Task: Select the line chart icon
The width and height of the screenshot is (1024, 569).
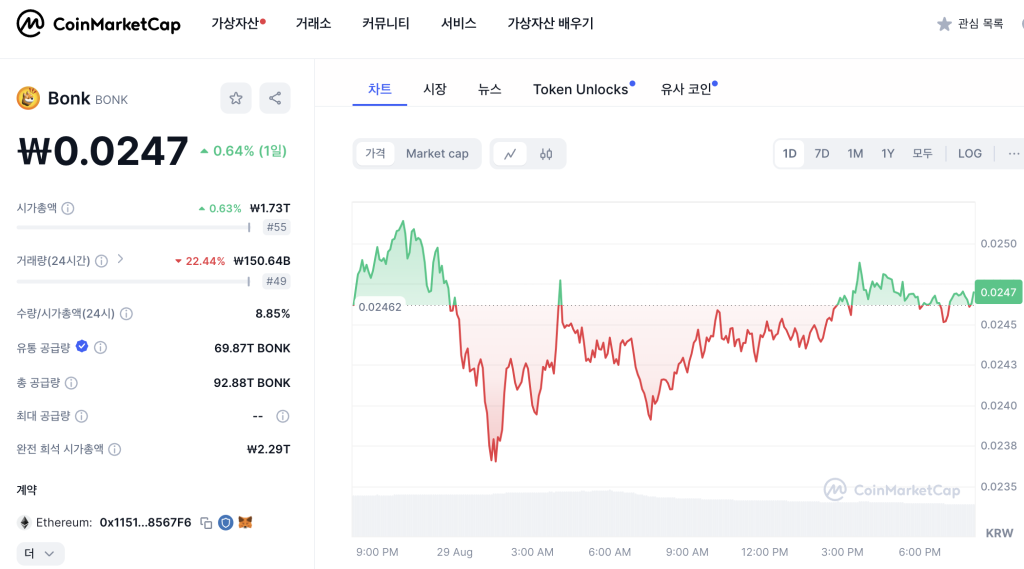Action: click(x=510, y=154)
